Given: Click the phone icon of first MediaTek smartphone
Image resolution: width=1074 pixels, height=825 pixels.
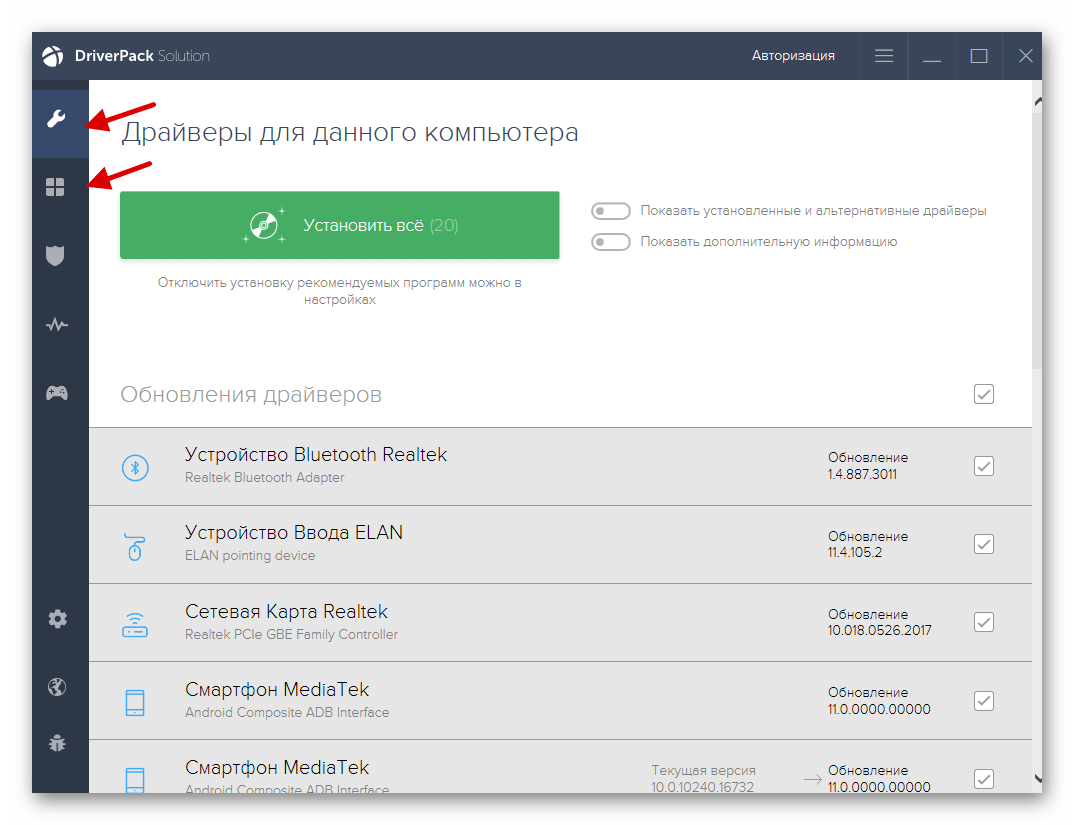Looking at the screenshot, I should 135,703.
